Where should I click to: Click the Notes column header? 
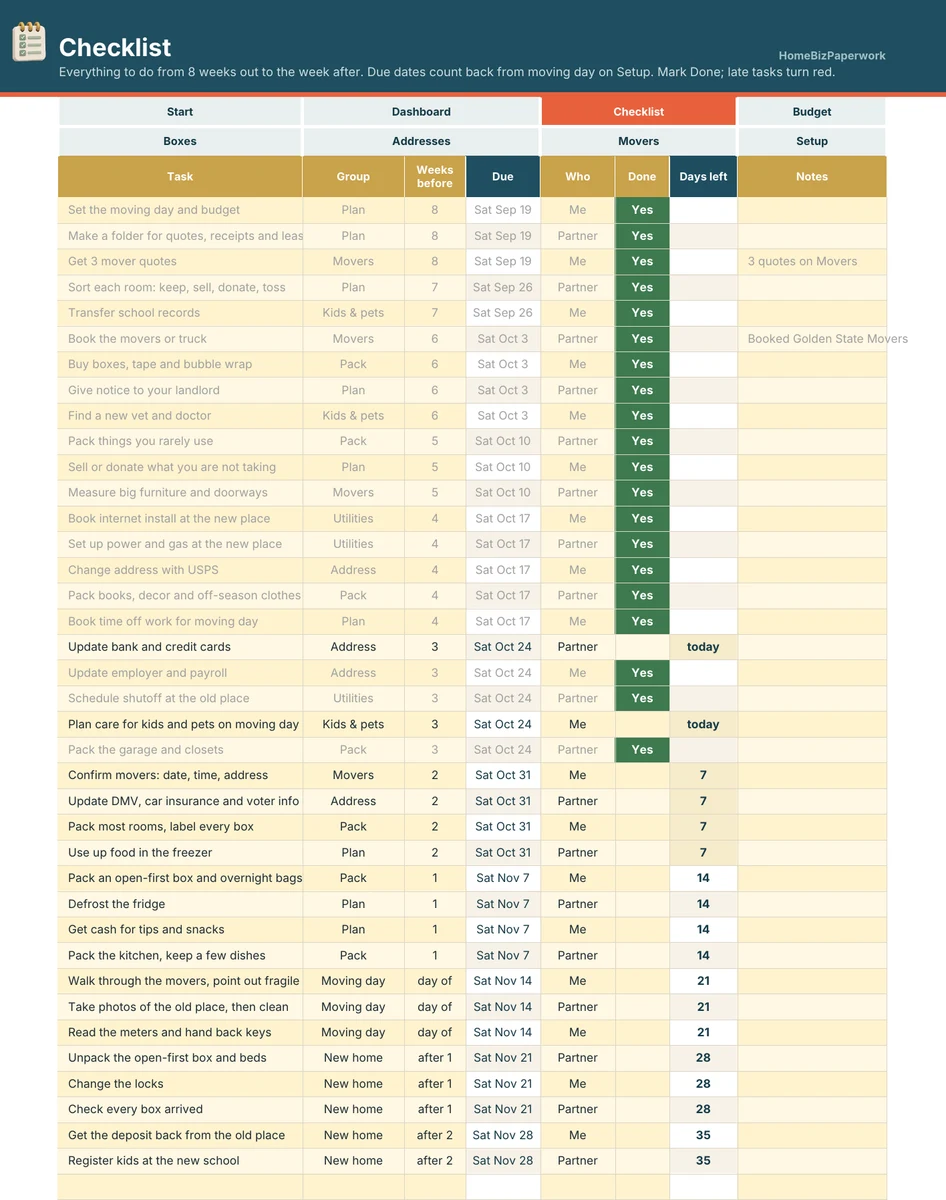(812, 176)
